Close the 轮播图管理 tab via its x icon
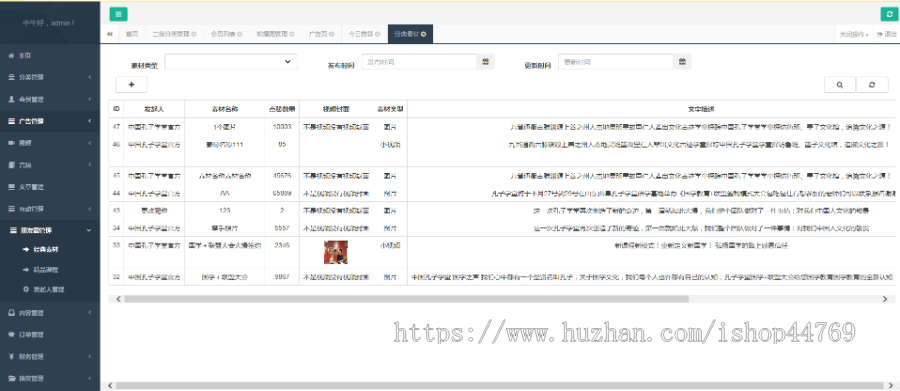Screen dimensions: 900x391 point(292,34)
